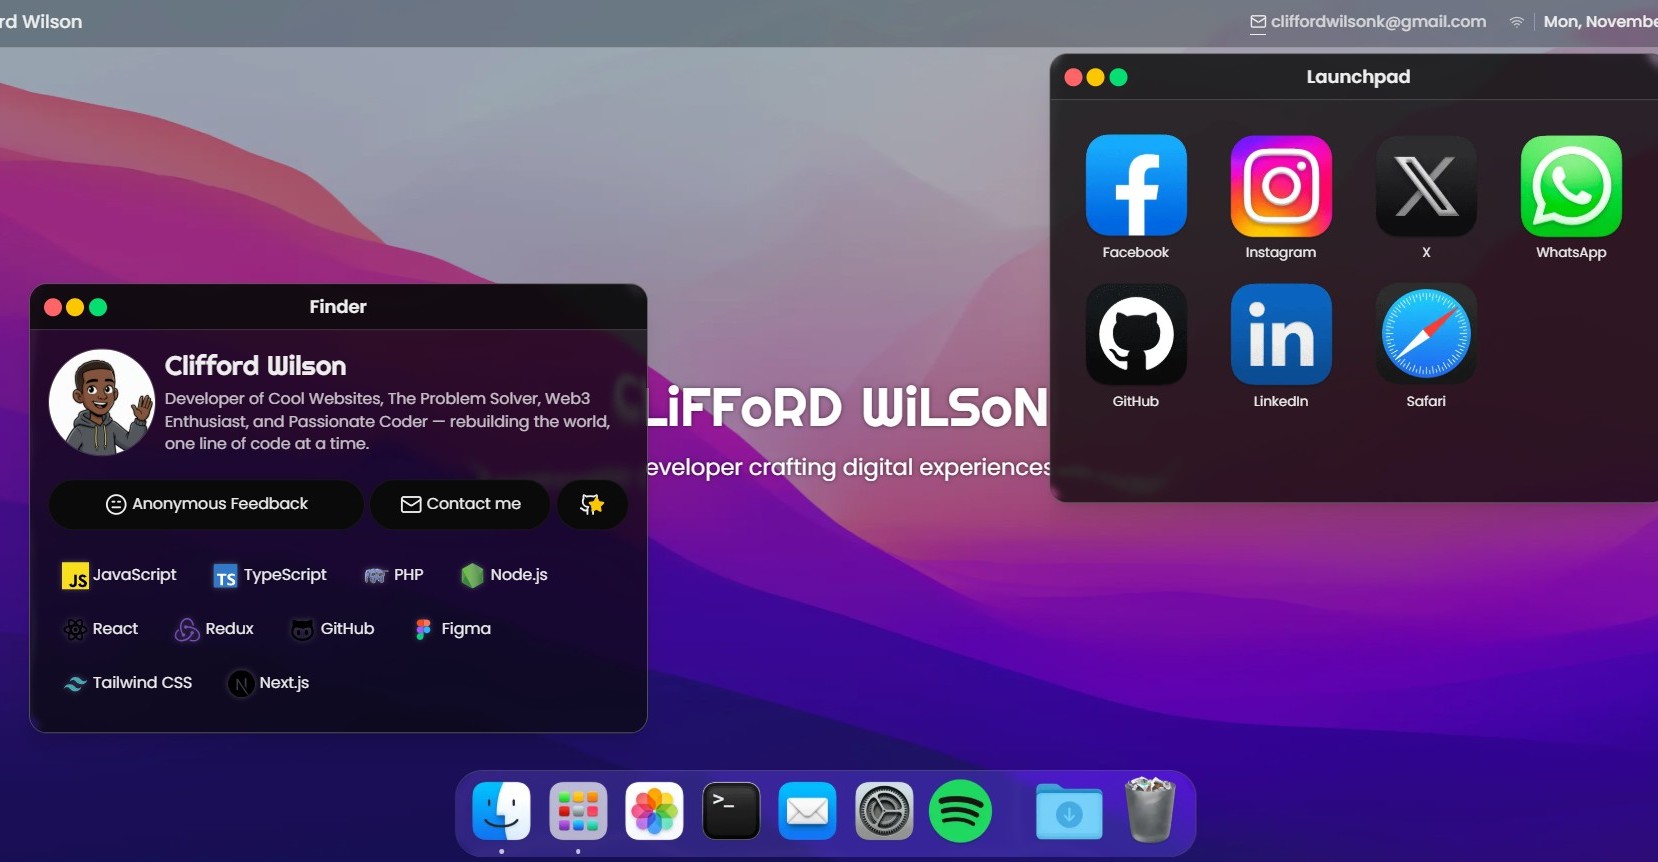Launch Safari from Launchpad
The image size is (1658, 862).
click(1426, 335)
